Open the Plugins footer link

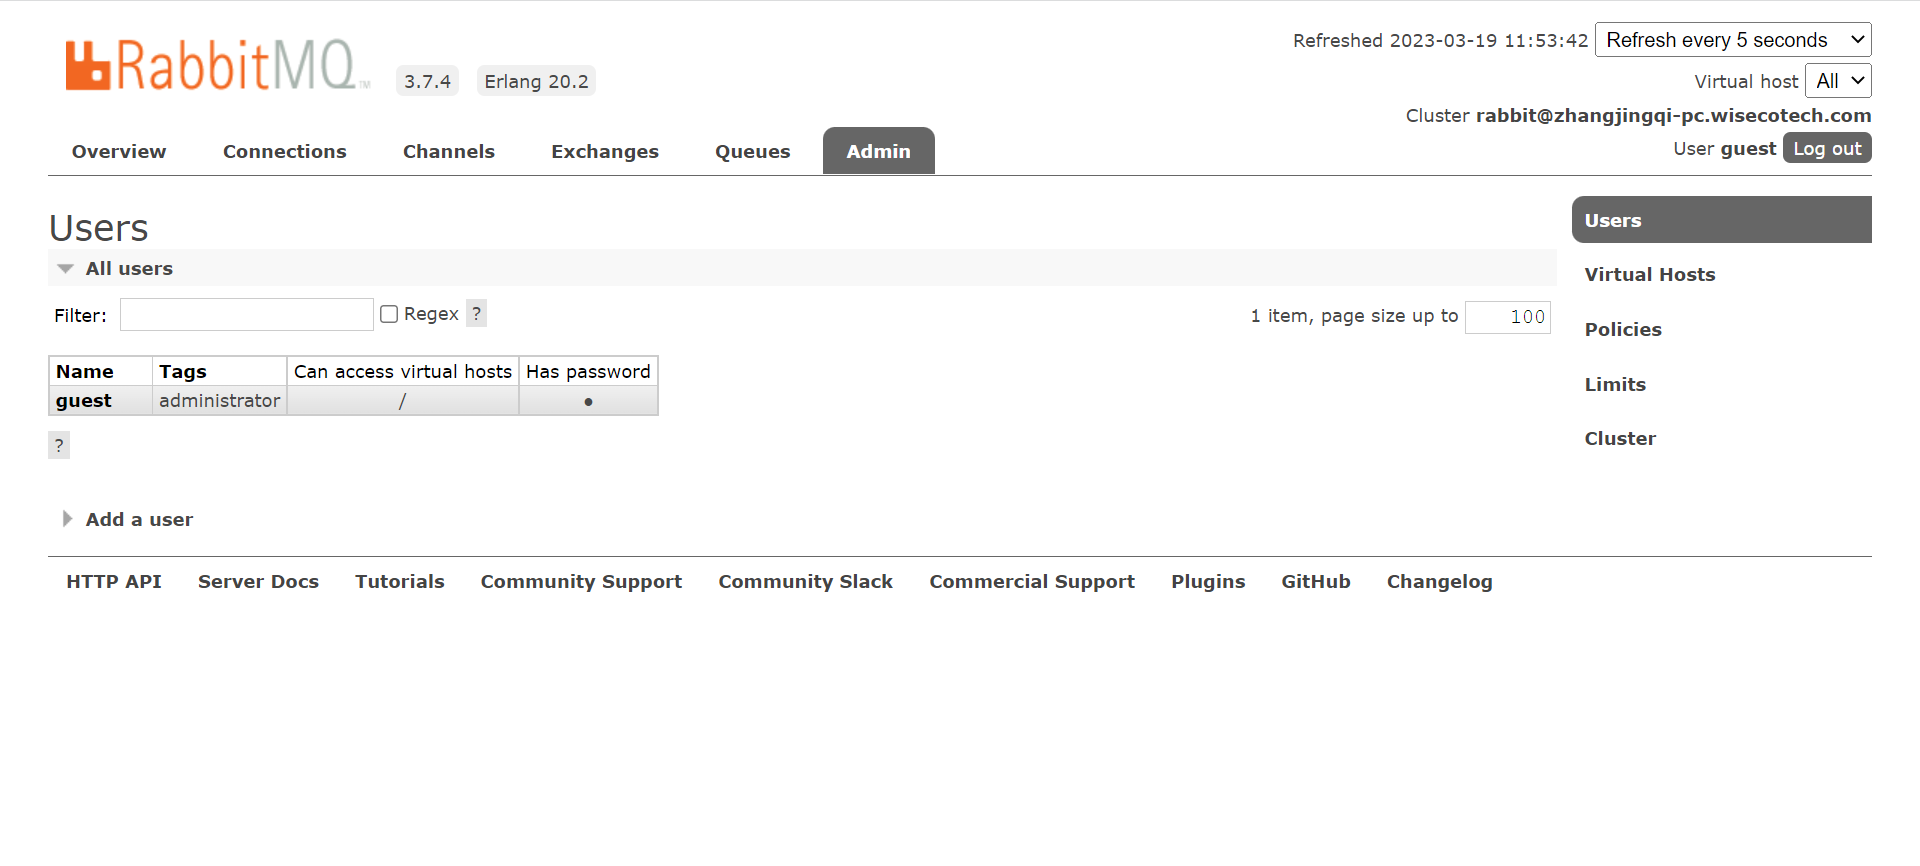pos(1208,582)
